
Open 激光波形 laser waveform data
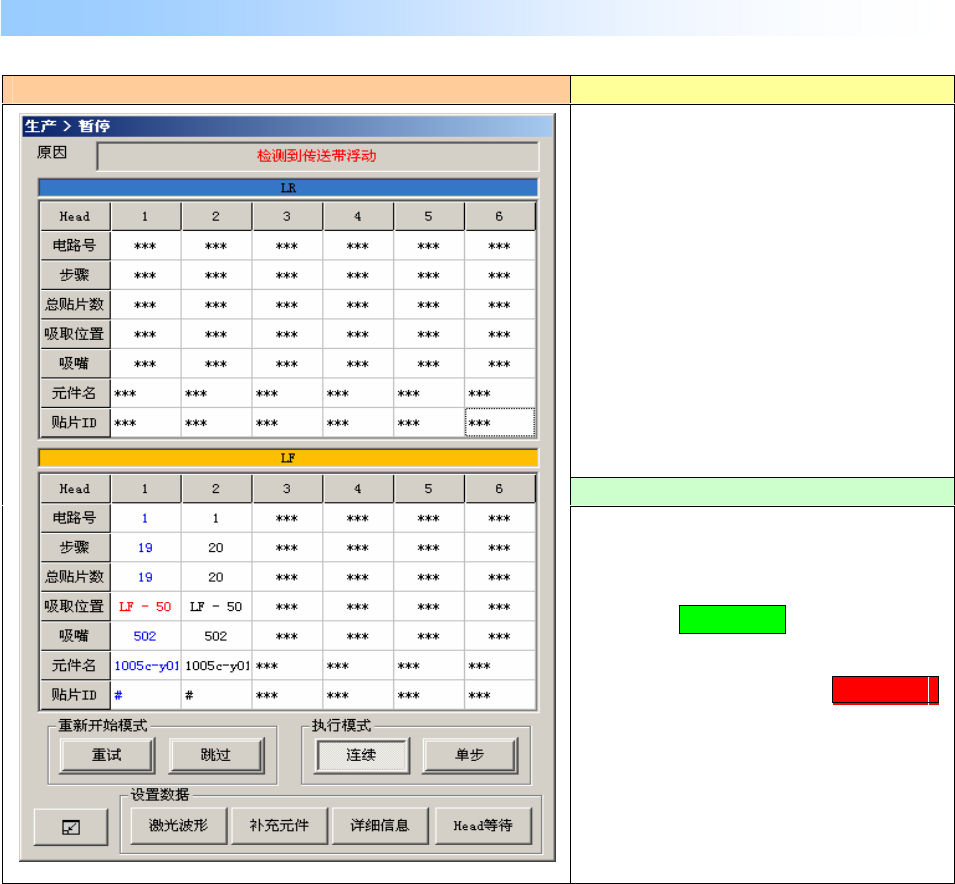178,826
